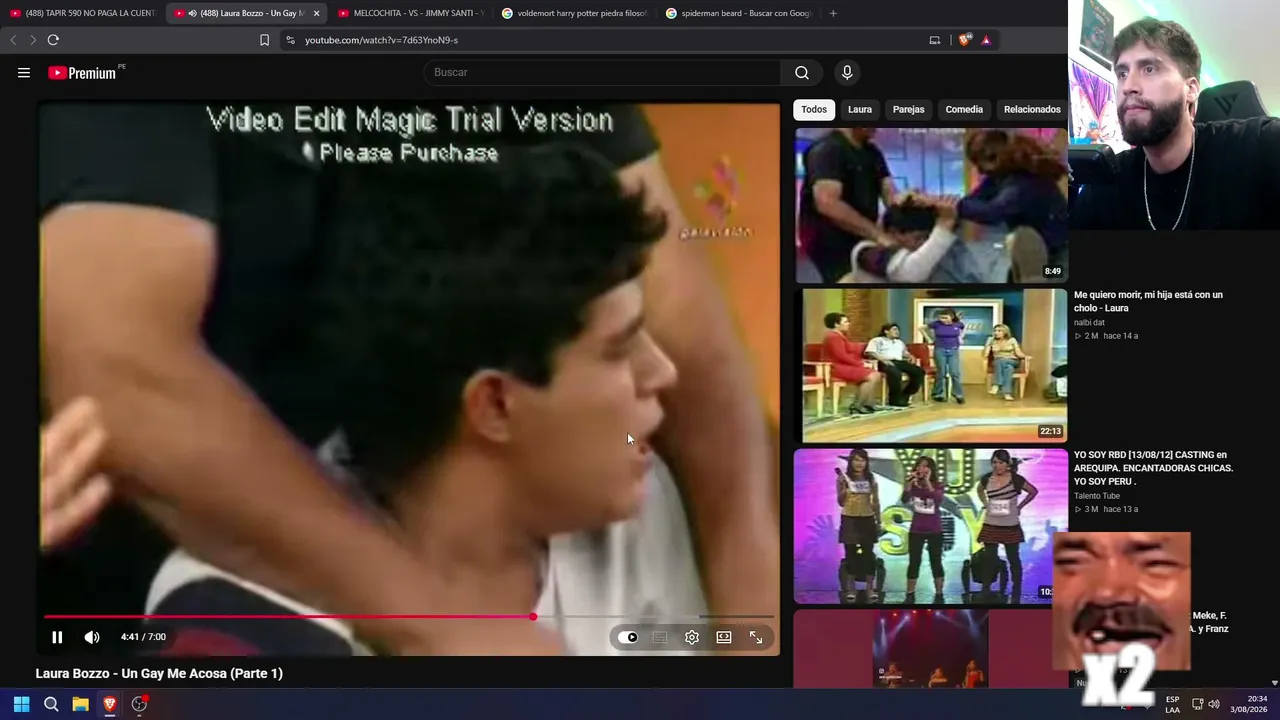Open the network tray icon
This screenshot has height=720, width=1280.
click(x=1195, y=704)
